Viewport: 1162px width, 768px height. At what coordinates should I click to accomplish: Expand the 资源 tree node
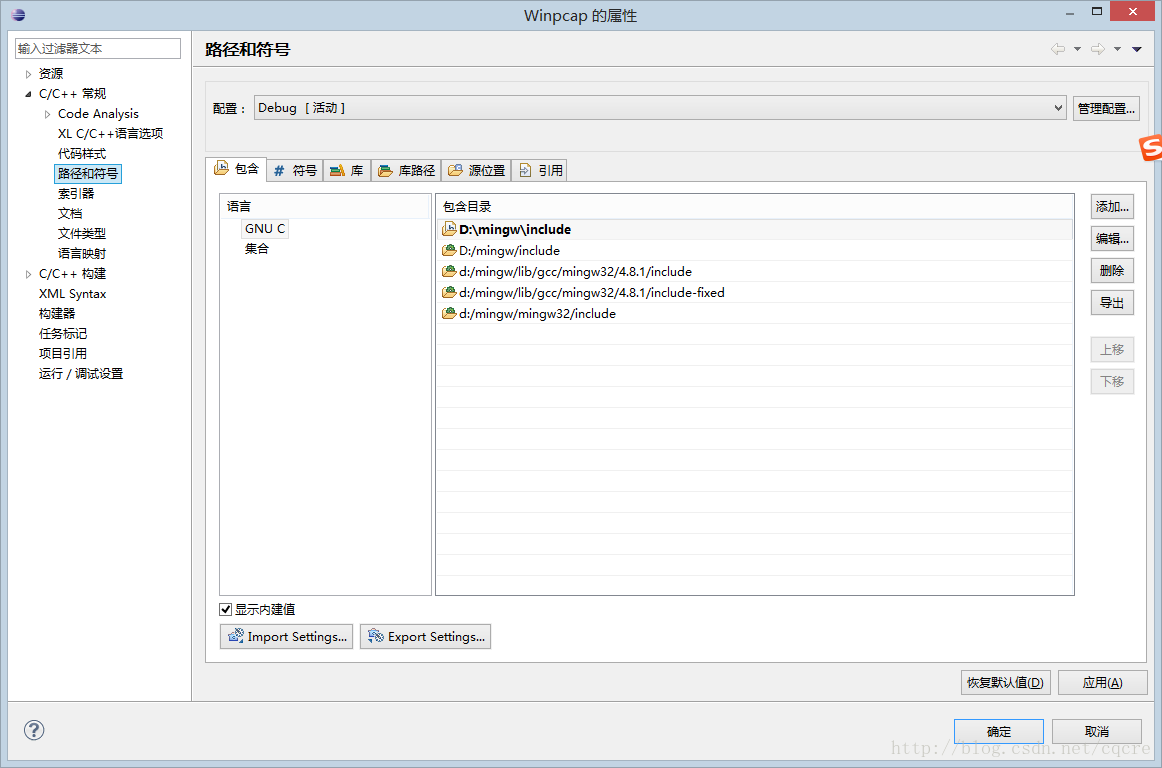click(x=28, y=73)
